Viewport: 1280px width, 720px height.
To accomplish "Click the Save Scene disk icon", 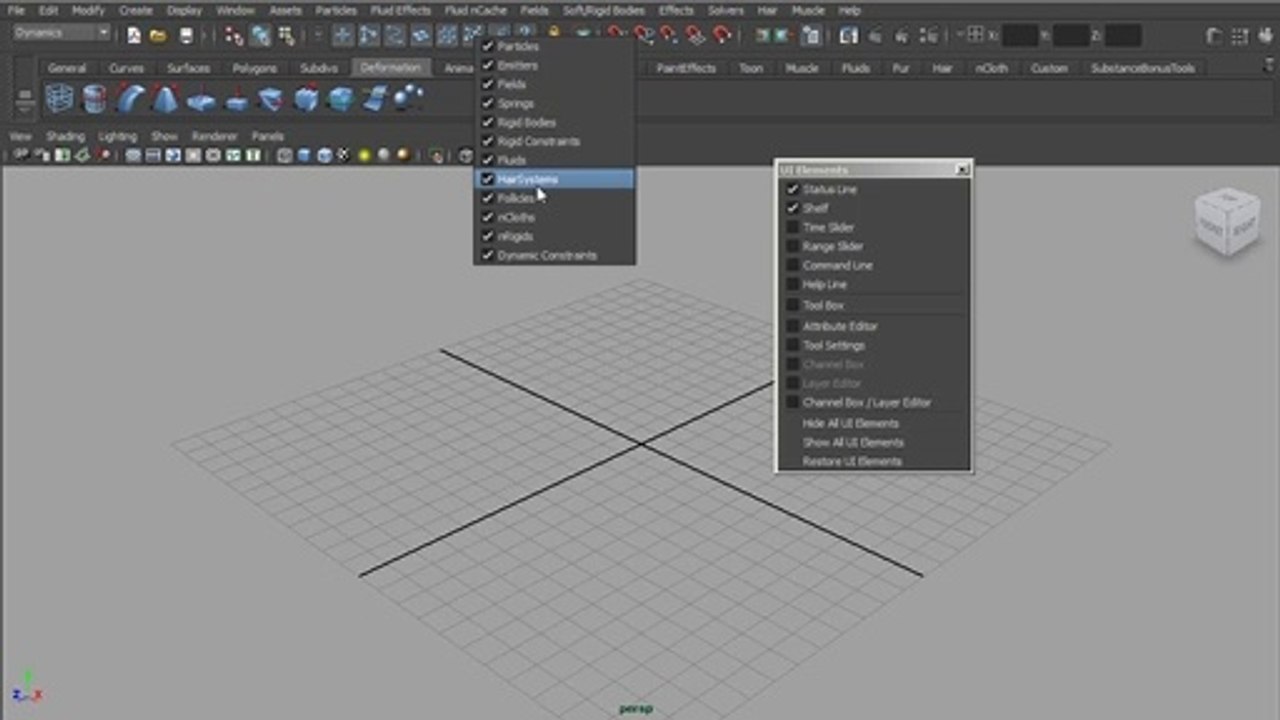I will (186, 36).
